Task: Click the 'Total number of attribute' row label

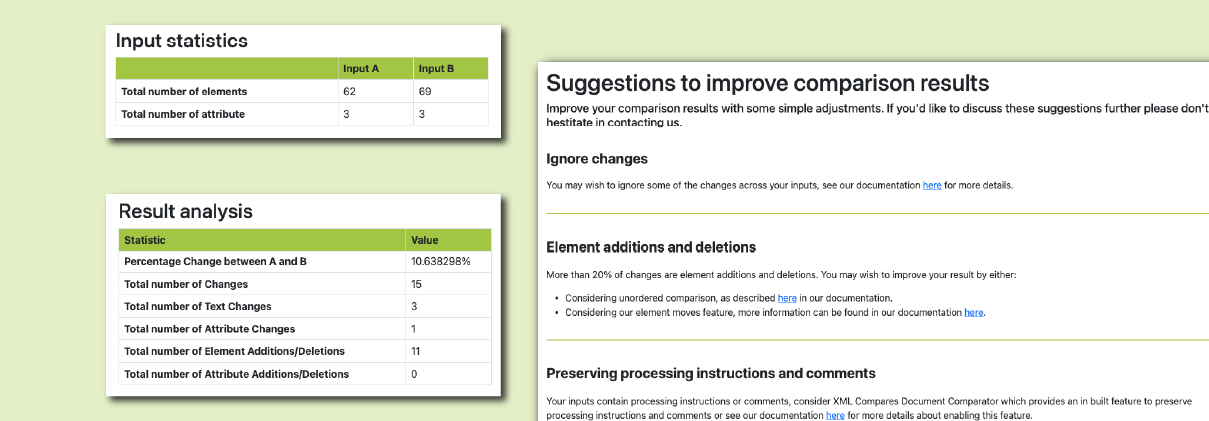Action: (183, 114)
